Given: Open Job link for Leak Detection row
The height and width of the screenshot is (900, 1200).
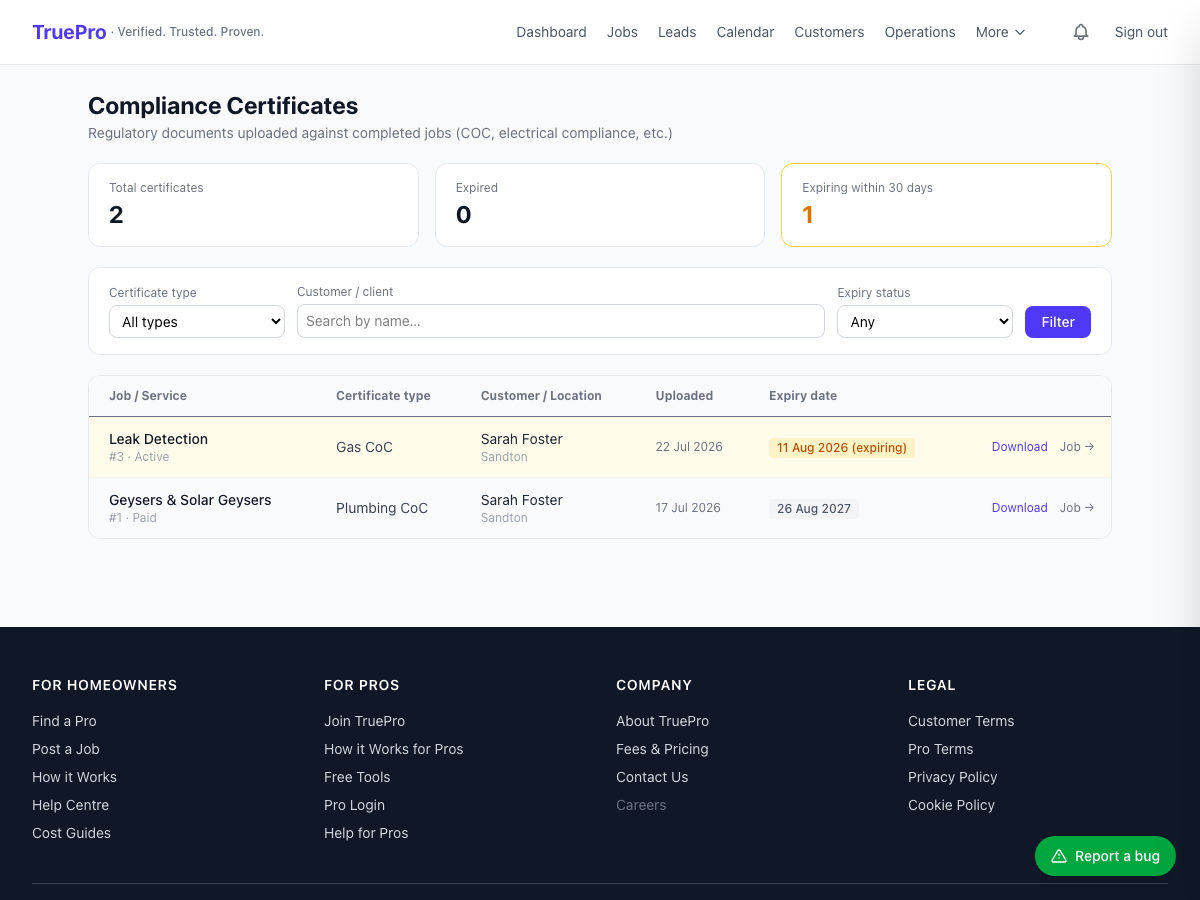Looking at the screenshot, I should tap(1077, 447).
